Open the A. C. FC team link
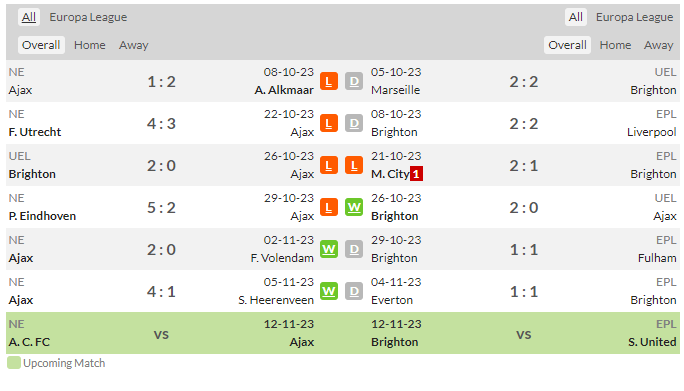Image resolution: width=684 pixels, height=391 pixels. tap(29, 342)
